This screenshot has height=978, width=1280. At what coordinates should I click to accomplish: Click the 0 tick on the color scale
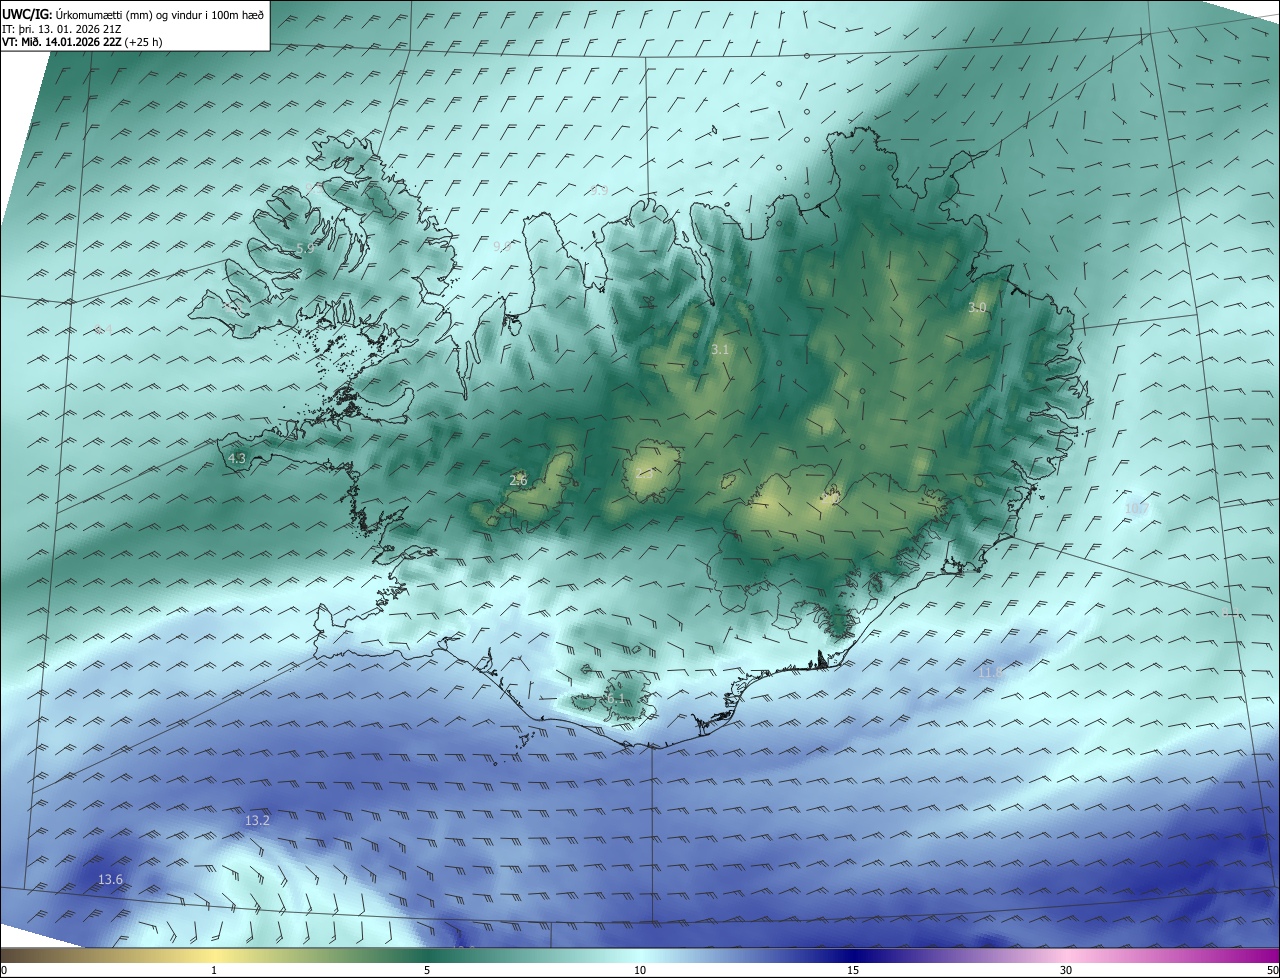(x=4, y=970)
